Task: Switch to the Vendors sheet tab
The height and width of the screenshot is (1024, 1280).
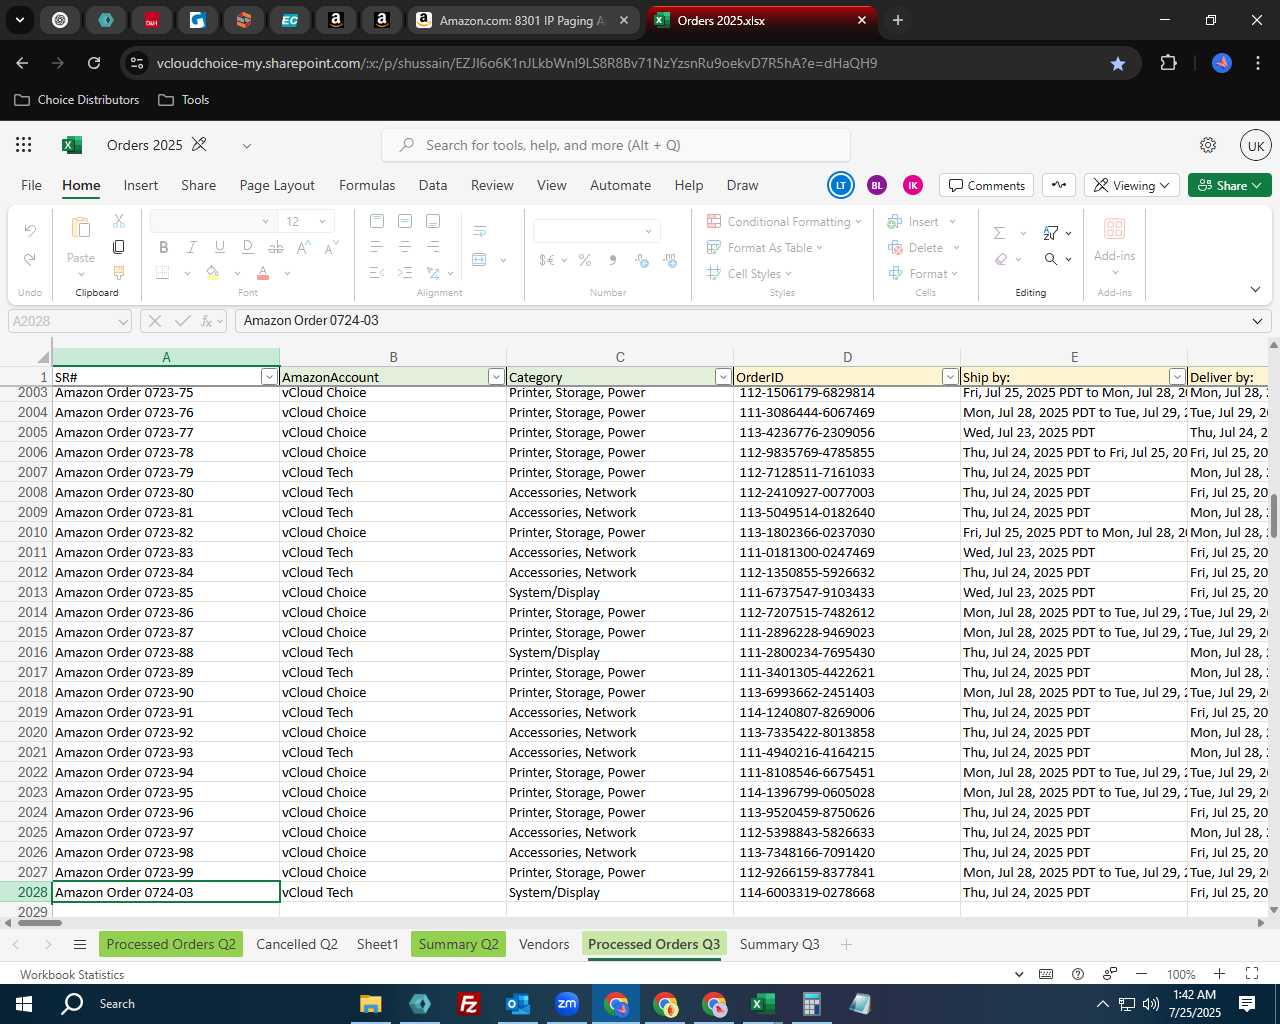Action: (544, 944)
